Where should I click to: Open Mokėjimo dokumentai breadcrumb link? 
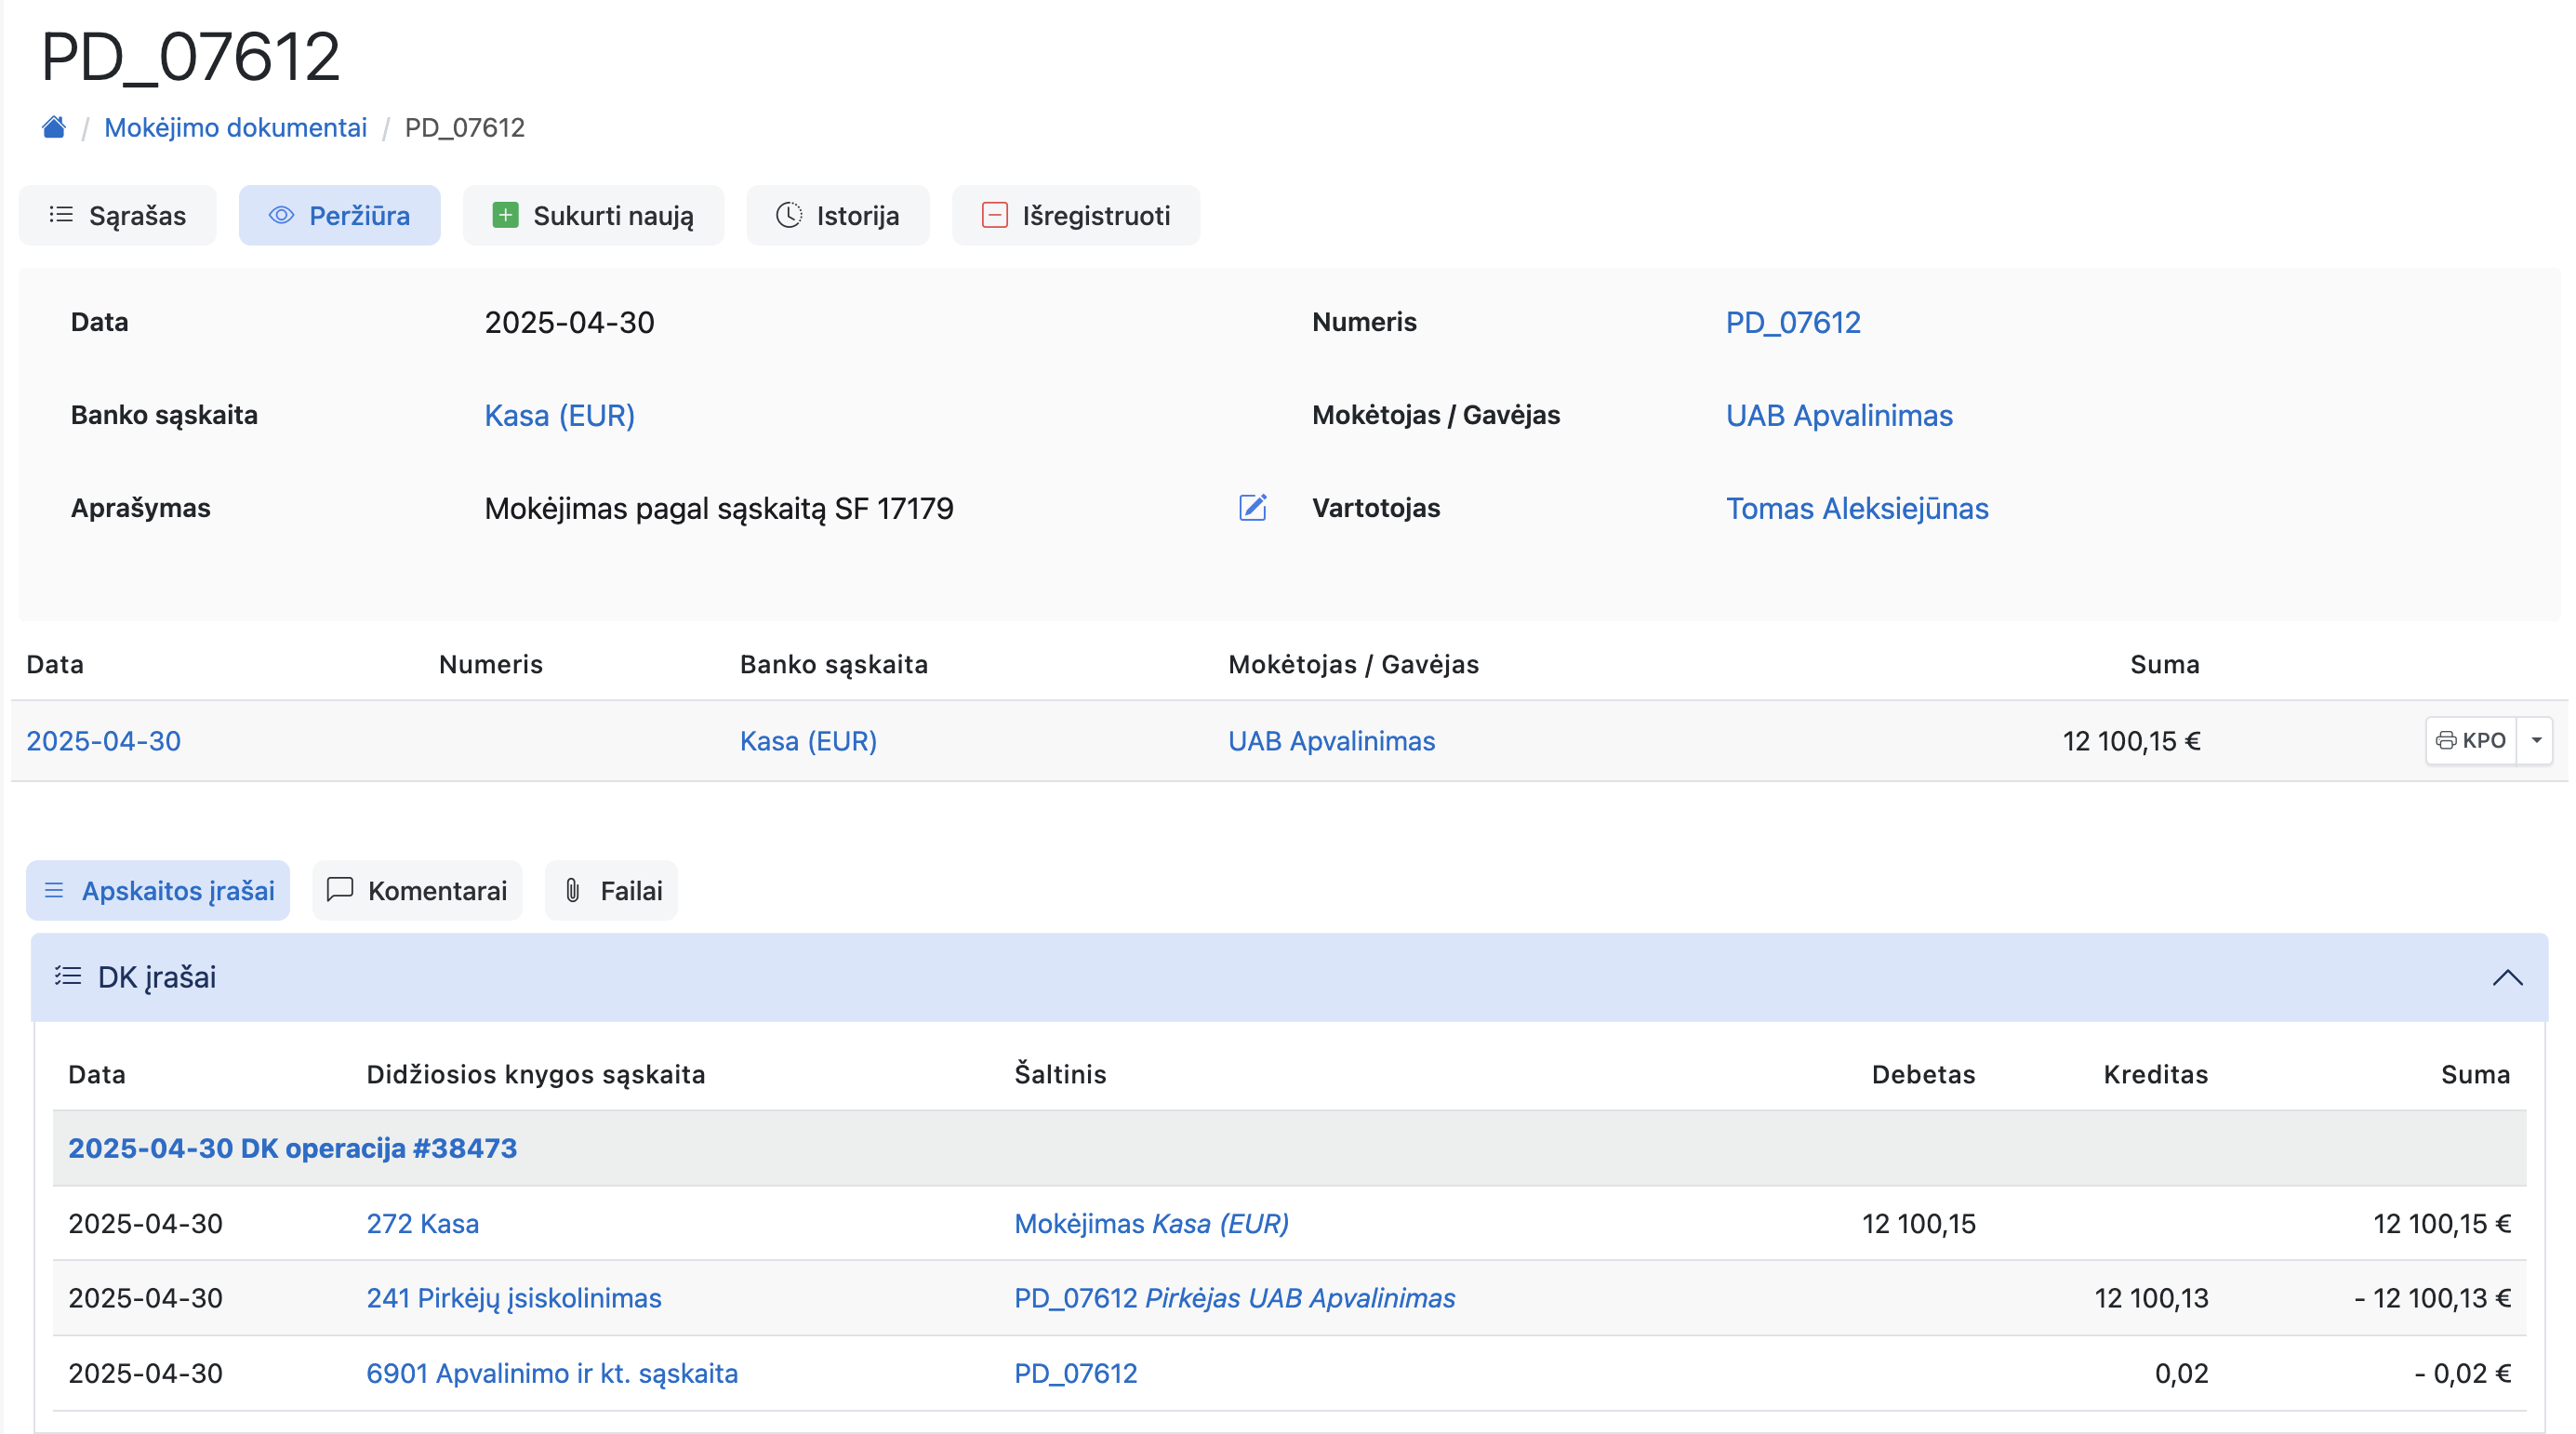(235, 127)
